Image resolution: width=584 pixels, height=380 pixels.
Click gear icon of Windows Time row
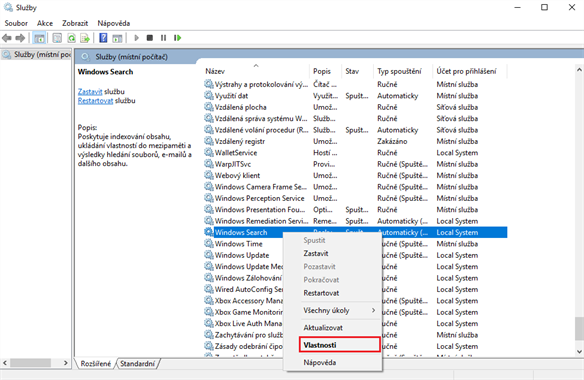[209, 244]
